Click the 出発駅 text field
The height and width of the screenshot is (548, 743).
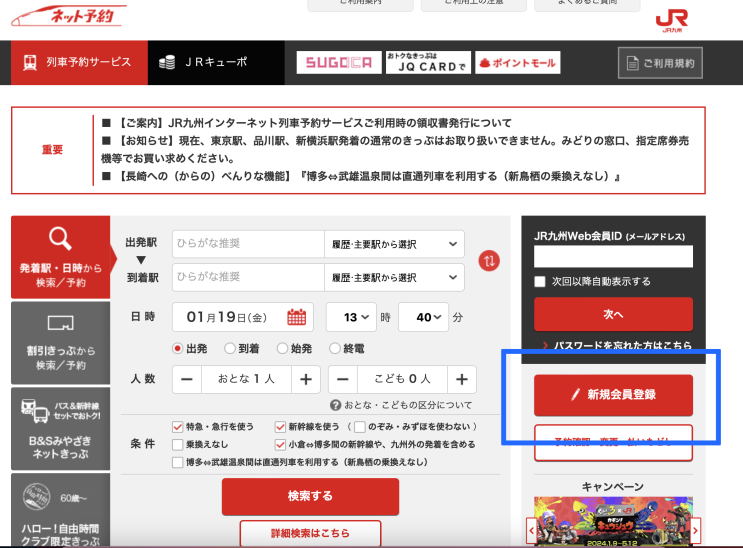(248, 244)
